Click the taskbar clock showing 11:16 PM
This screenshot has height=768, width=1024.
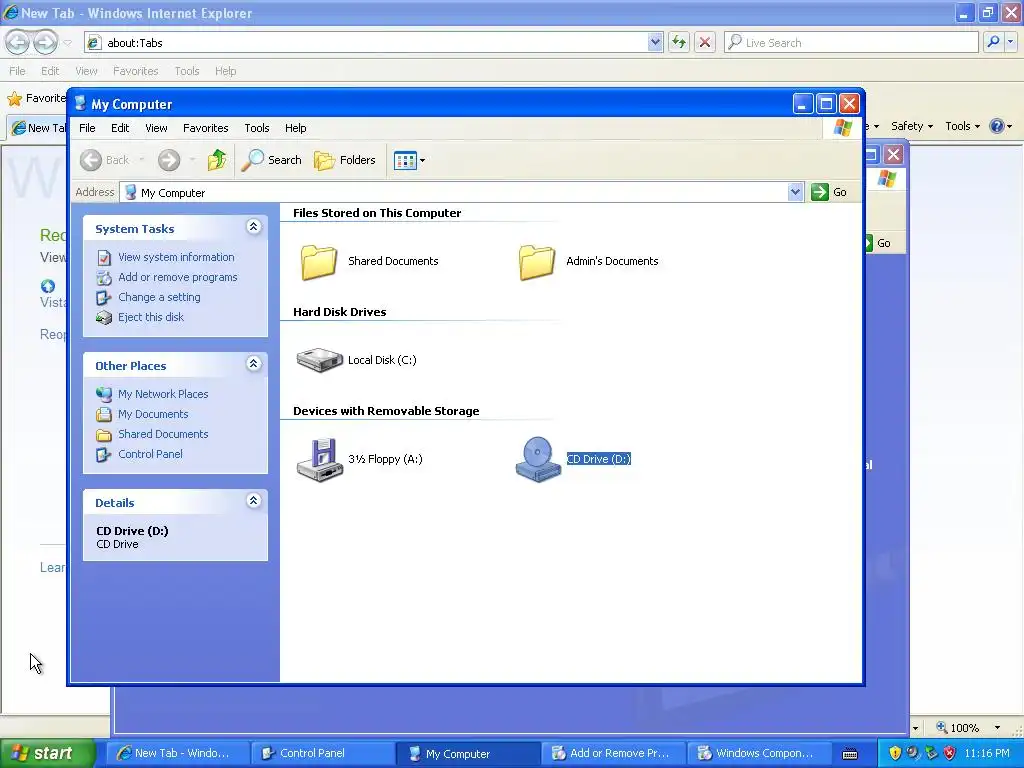point(986,753)
